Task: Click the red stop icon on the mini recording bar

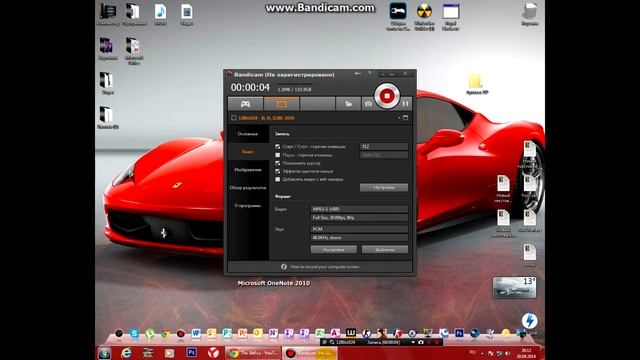Action: pos(437,342)
